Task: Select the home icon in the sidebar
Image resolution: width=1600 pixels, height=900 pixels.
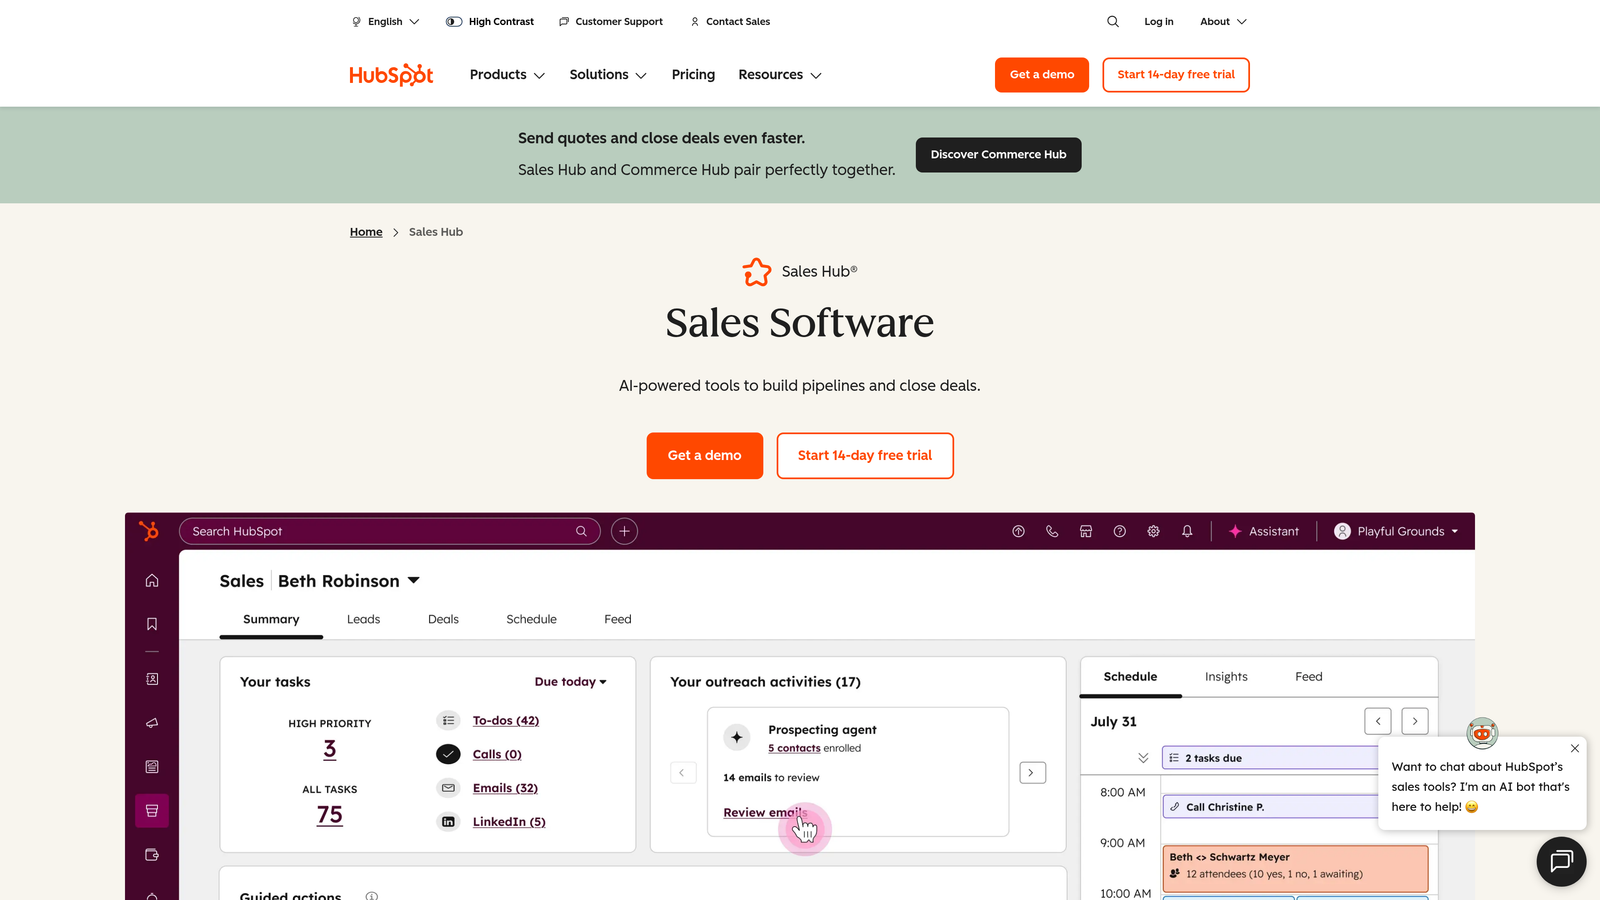Action: (151, 580)
